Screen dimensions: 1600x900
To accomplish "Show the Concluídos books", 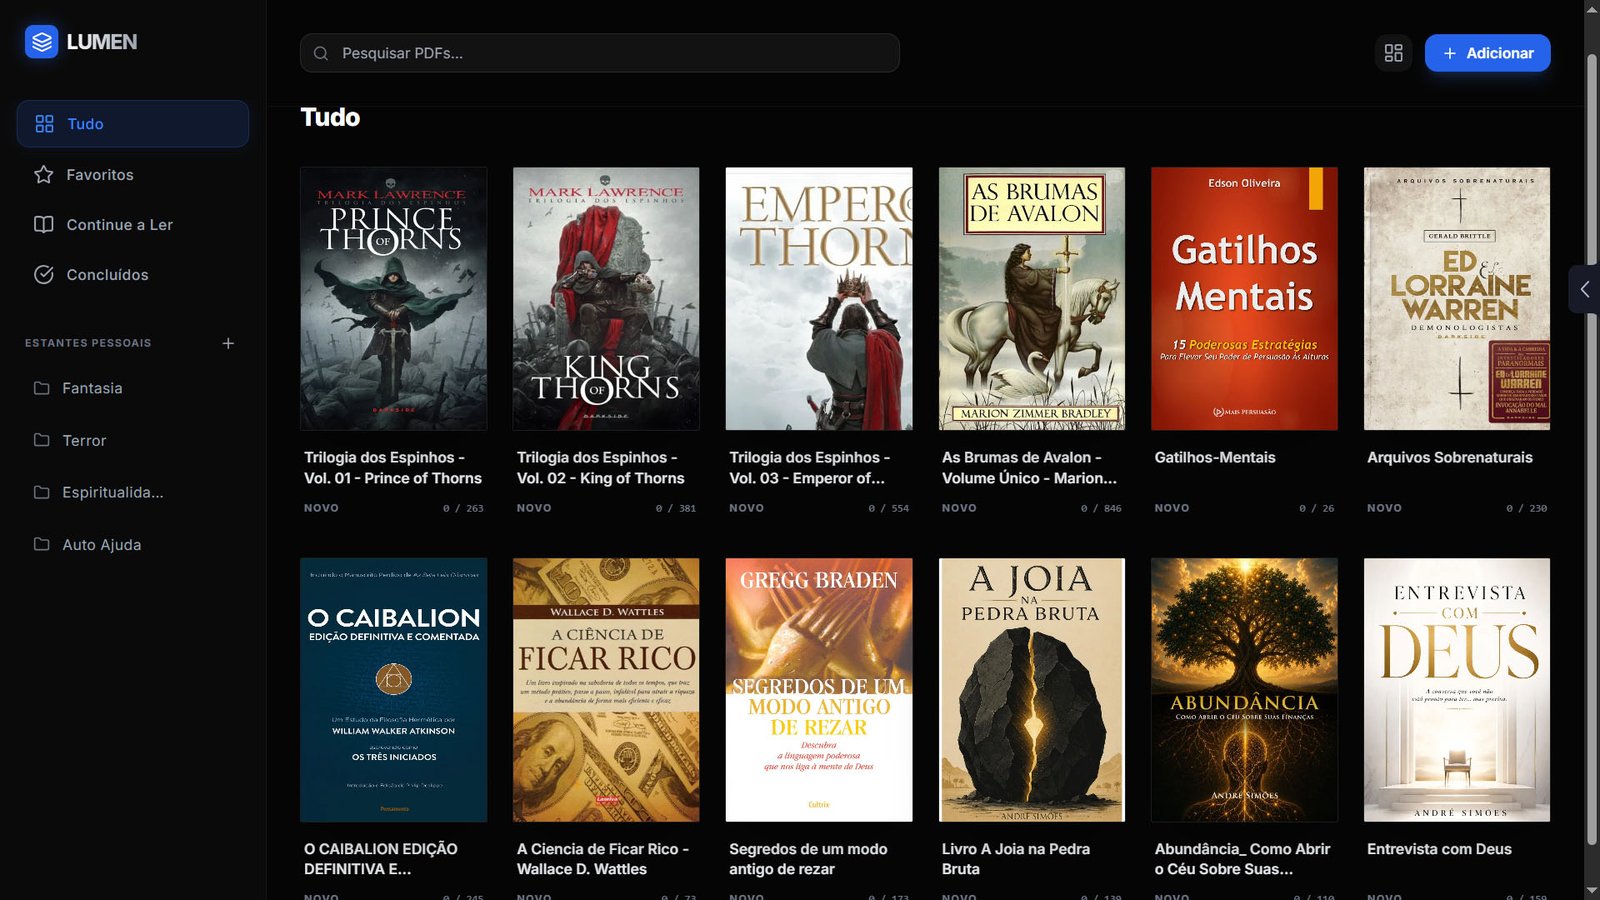I will [x=133, y=275].
